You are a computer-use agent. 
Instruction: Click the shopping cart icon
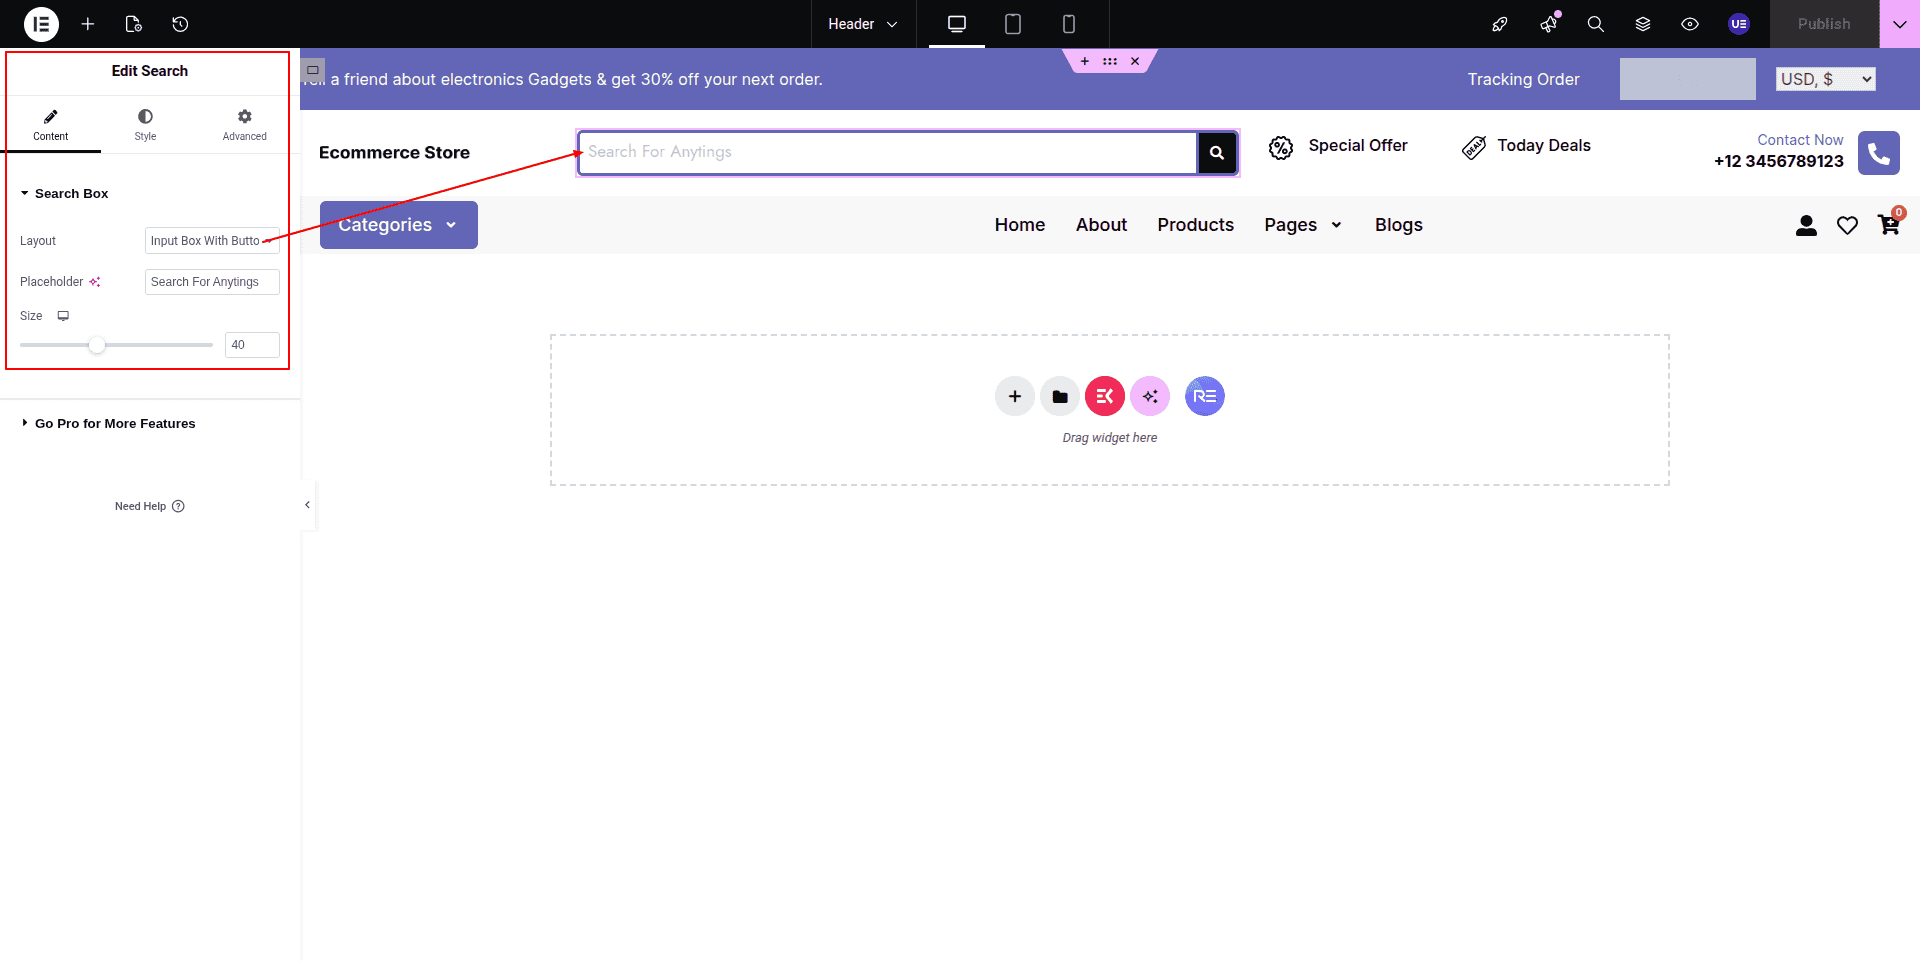point(1888,225)
